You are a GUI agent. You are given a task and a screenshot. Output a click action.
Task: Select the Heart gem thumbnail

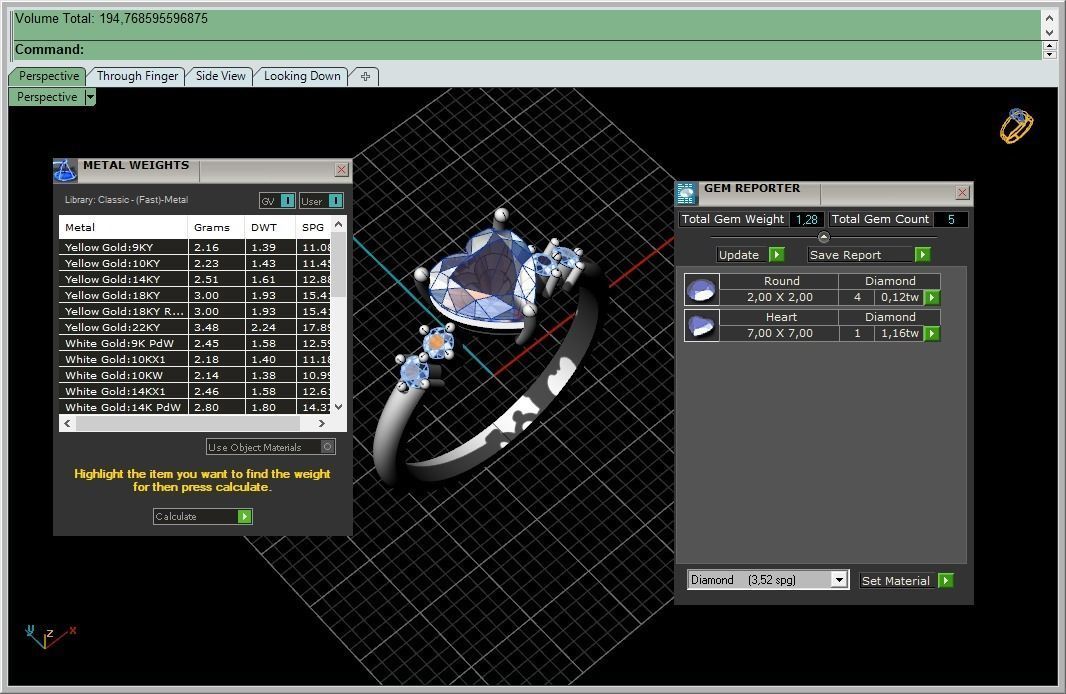(x=702, y=326)
